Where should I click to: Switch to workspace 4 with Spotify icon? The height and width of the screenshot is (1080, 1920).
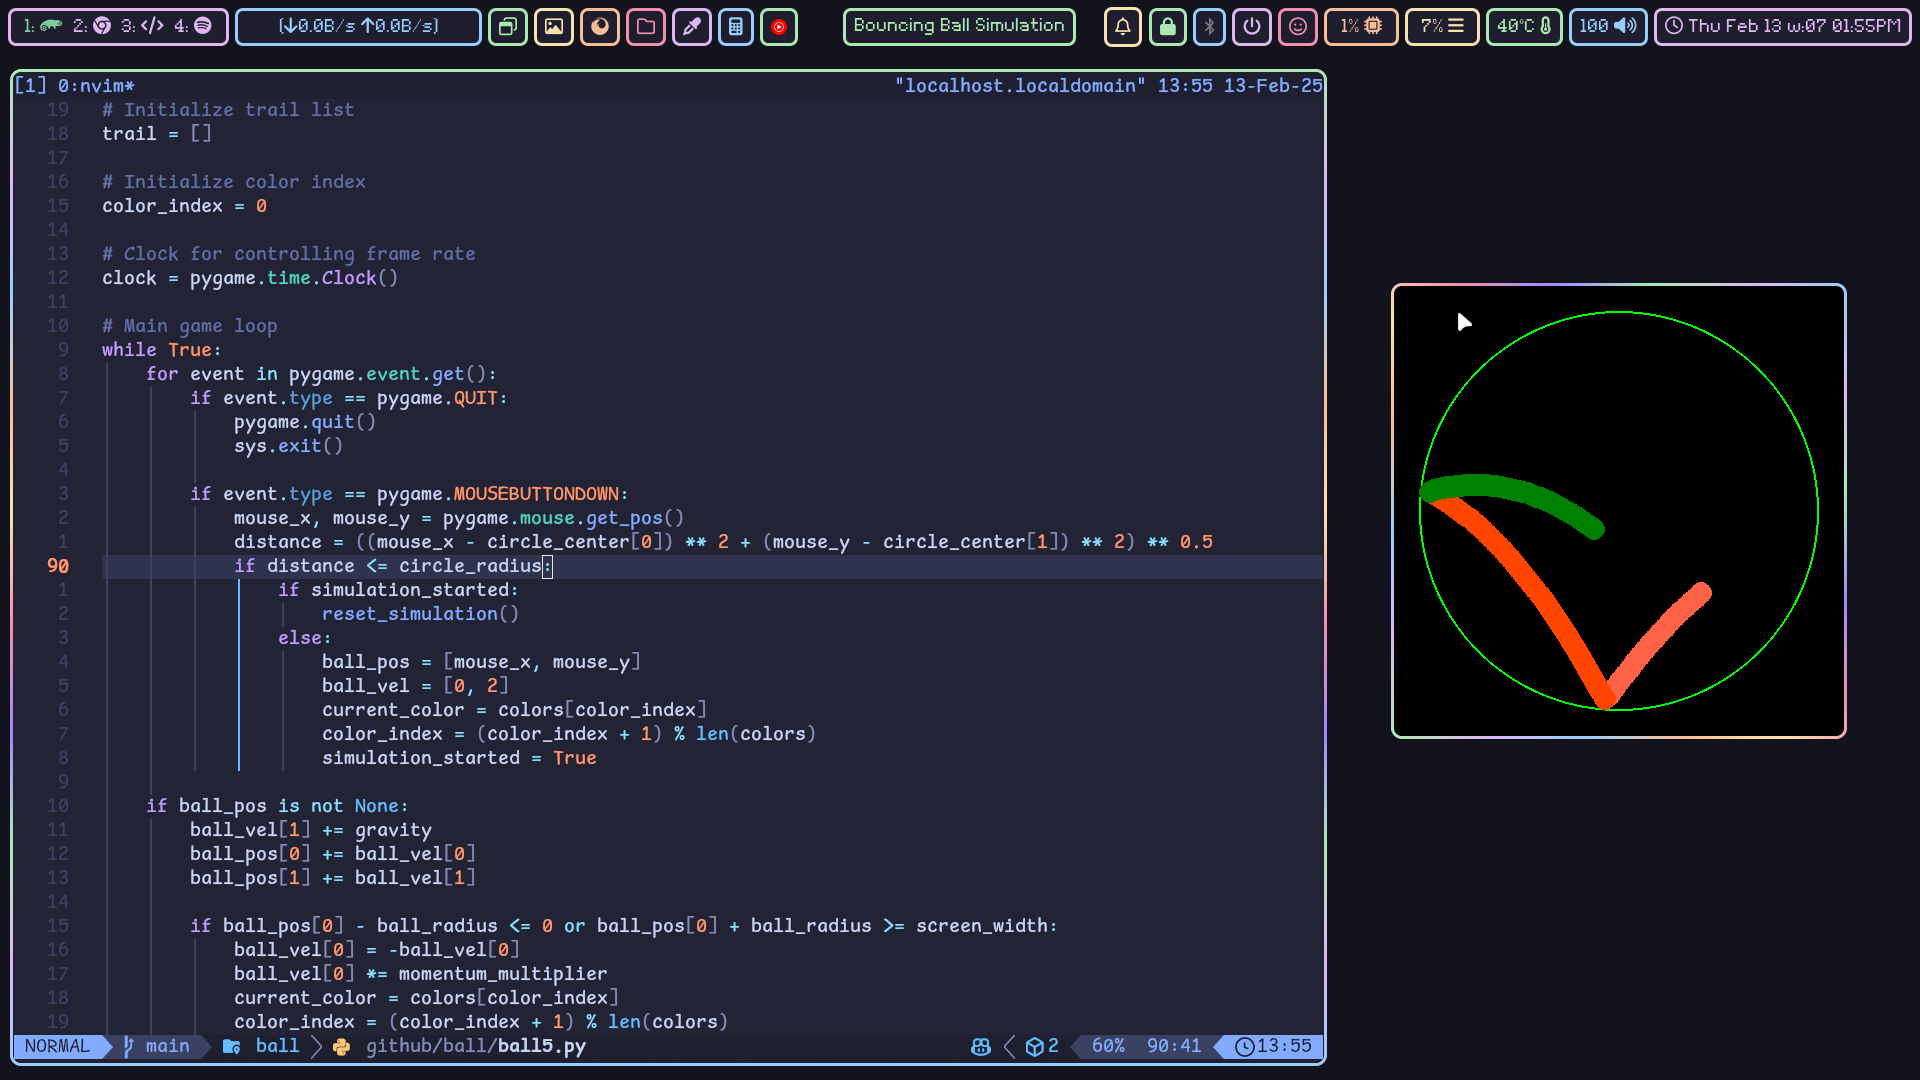(x=193, y=26)
